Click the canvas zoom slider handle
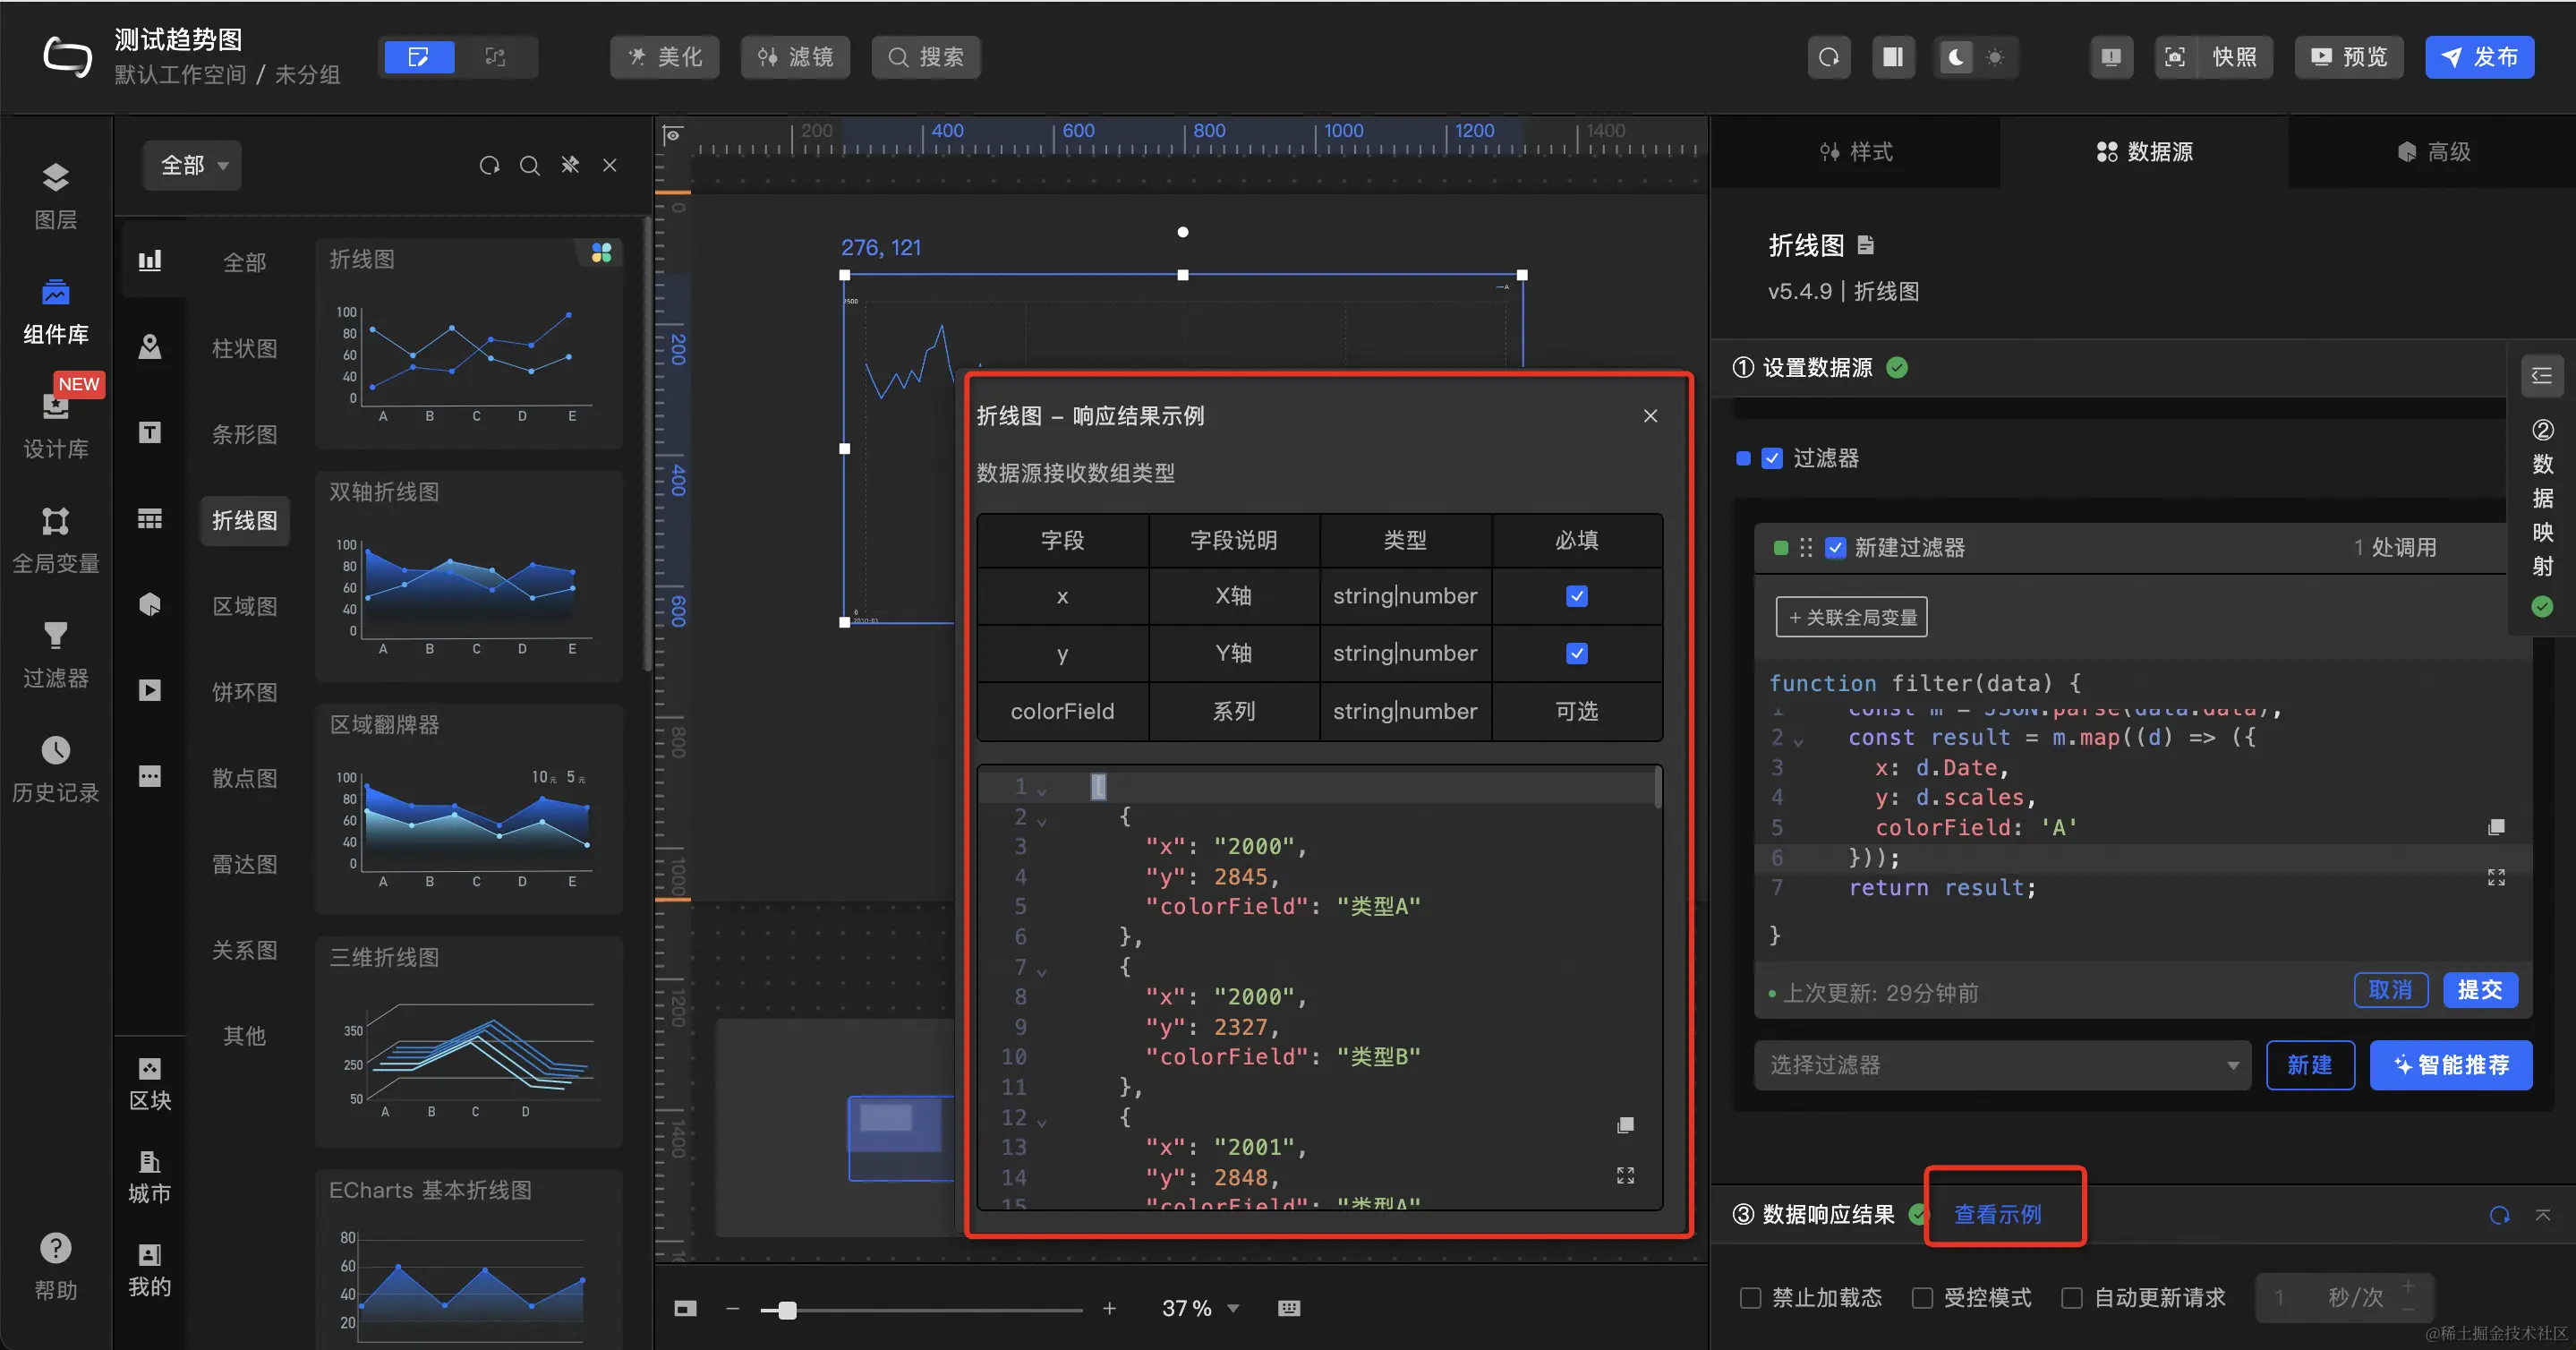The height and width of the screenshot is (1350, 2576). click(787, 1310)
